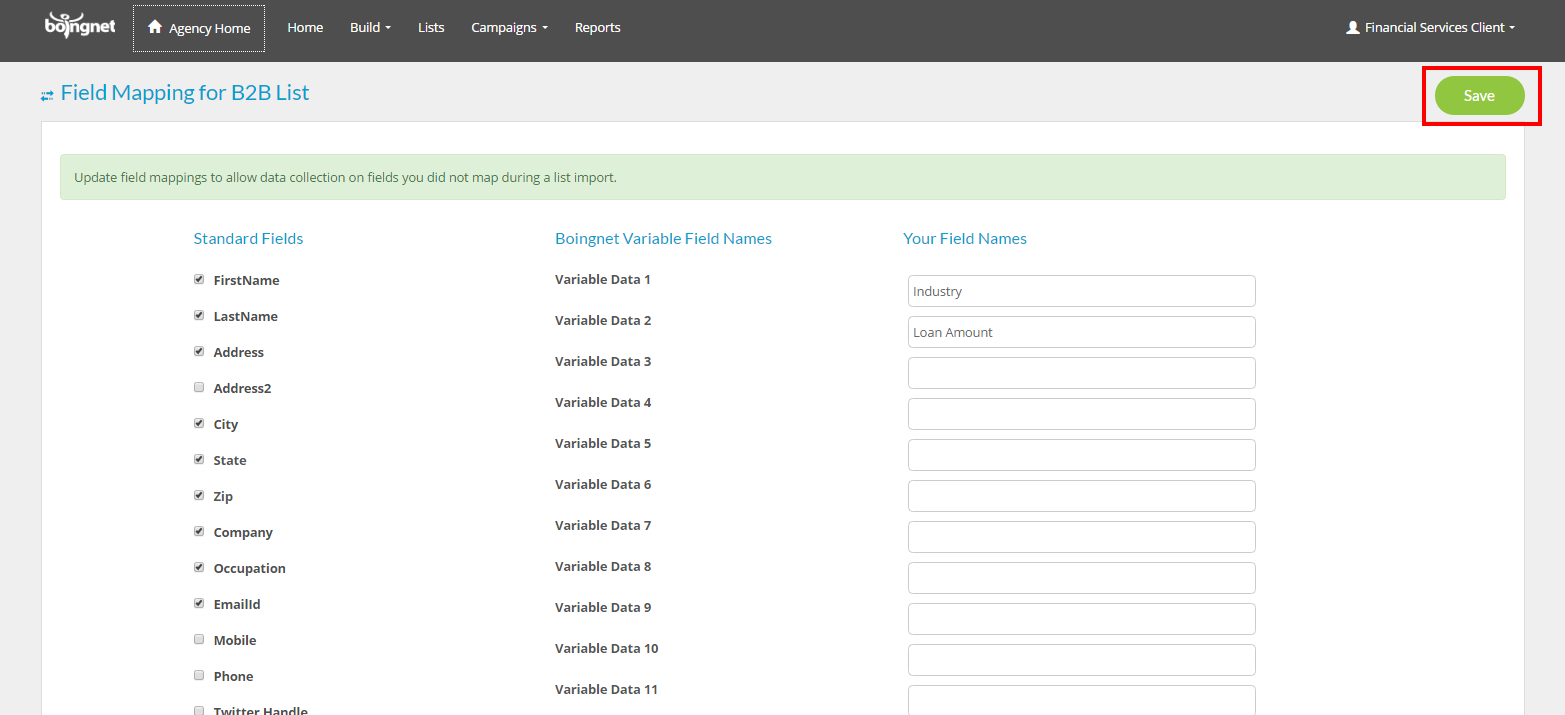Click the Occupation label text
The height and width of the screenshot is (715, 1565).
click(x=250, y=568)
